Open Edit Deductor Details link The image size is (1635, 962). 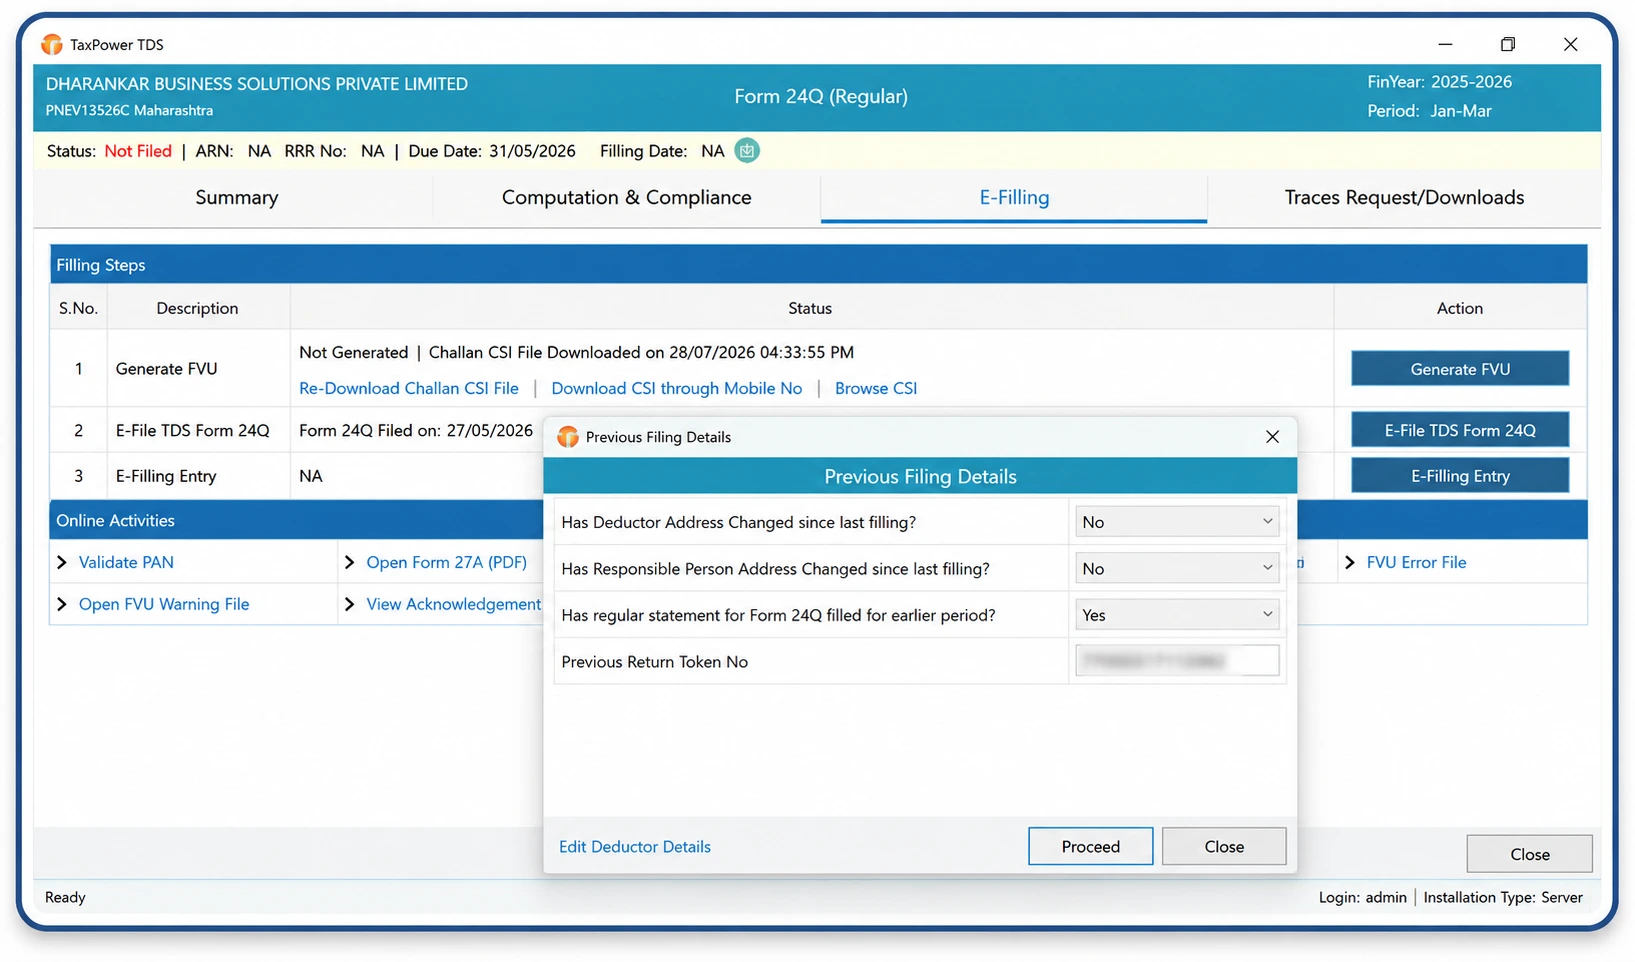point(635,846)
